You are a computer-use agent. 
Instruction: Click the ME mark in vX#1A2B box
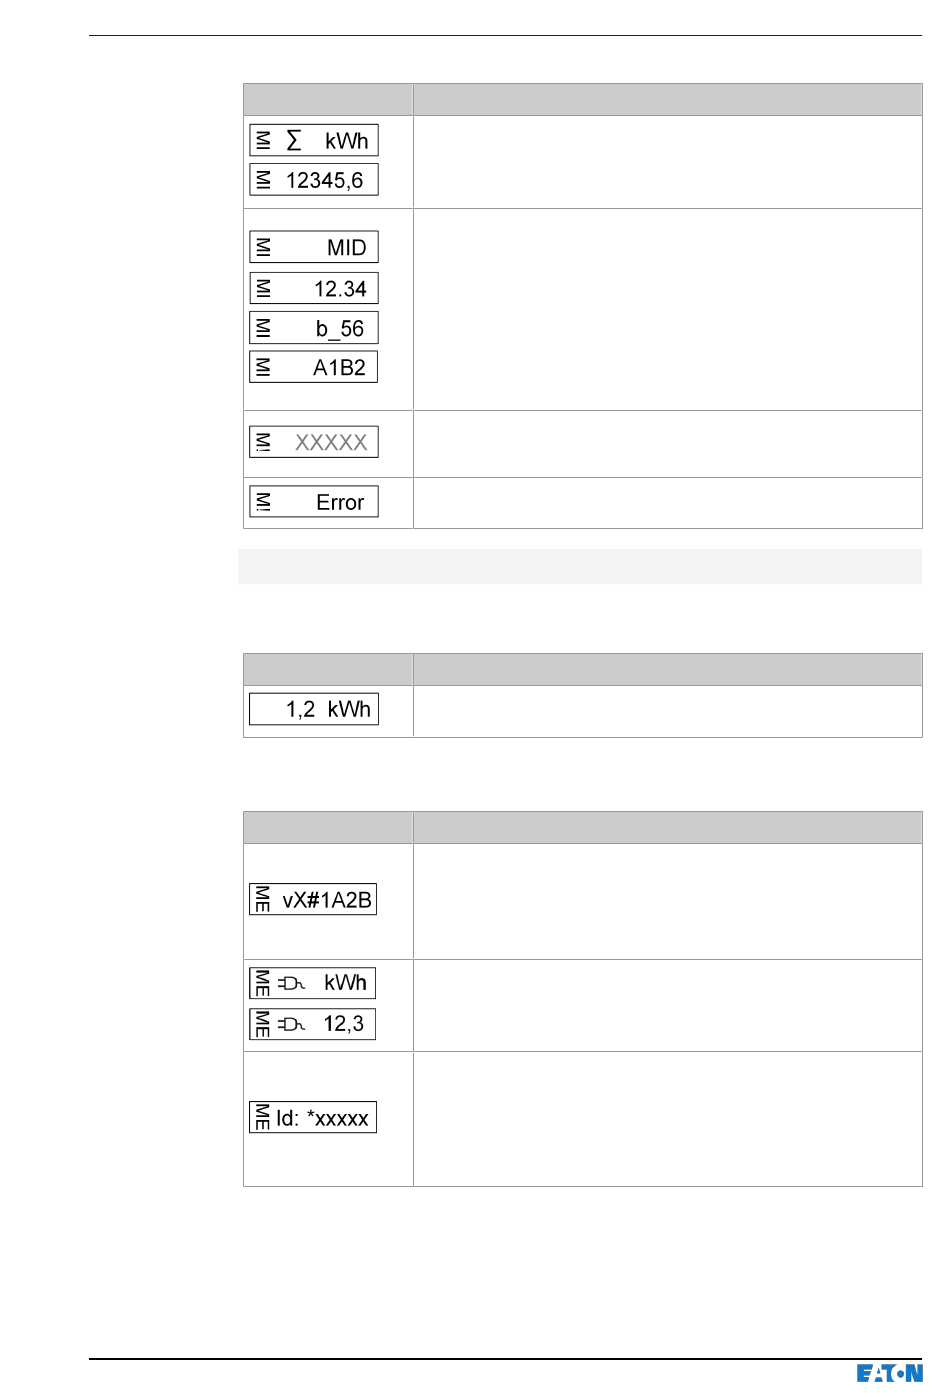262,899
